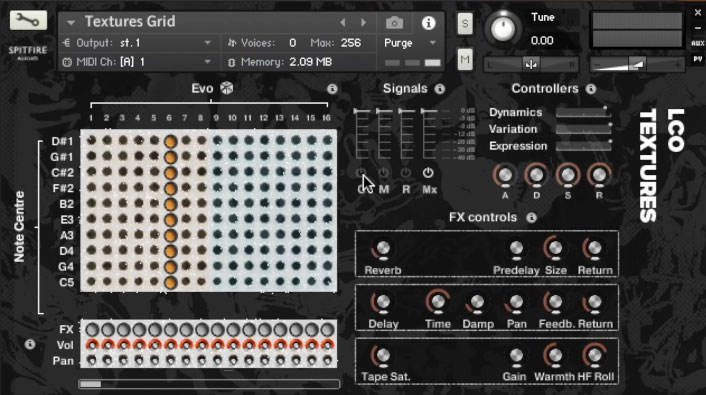Screen dimensions: 706x395
Task: Toggle power for M signal
Action: click(x=384, y=173)
